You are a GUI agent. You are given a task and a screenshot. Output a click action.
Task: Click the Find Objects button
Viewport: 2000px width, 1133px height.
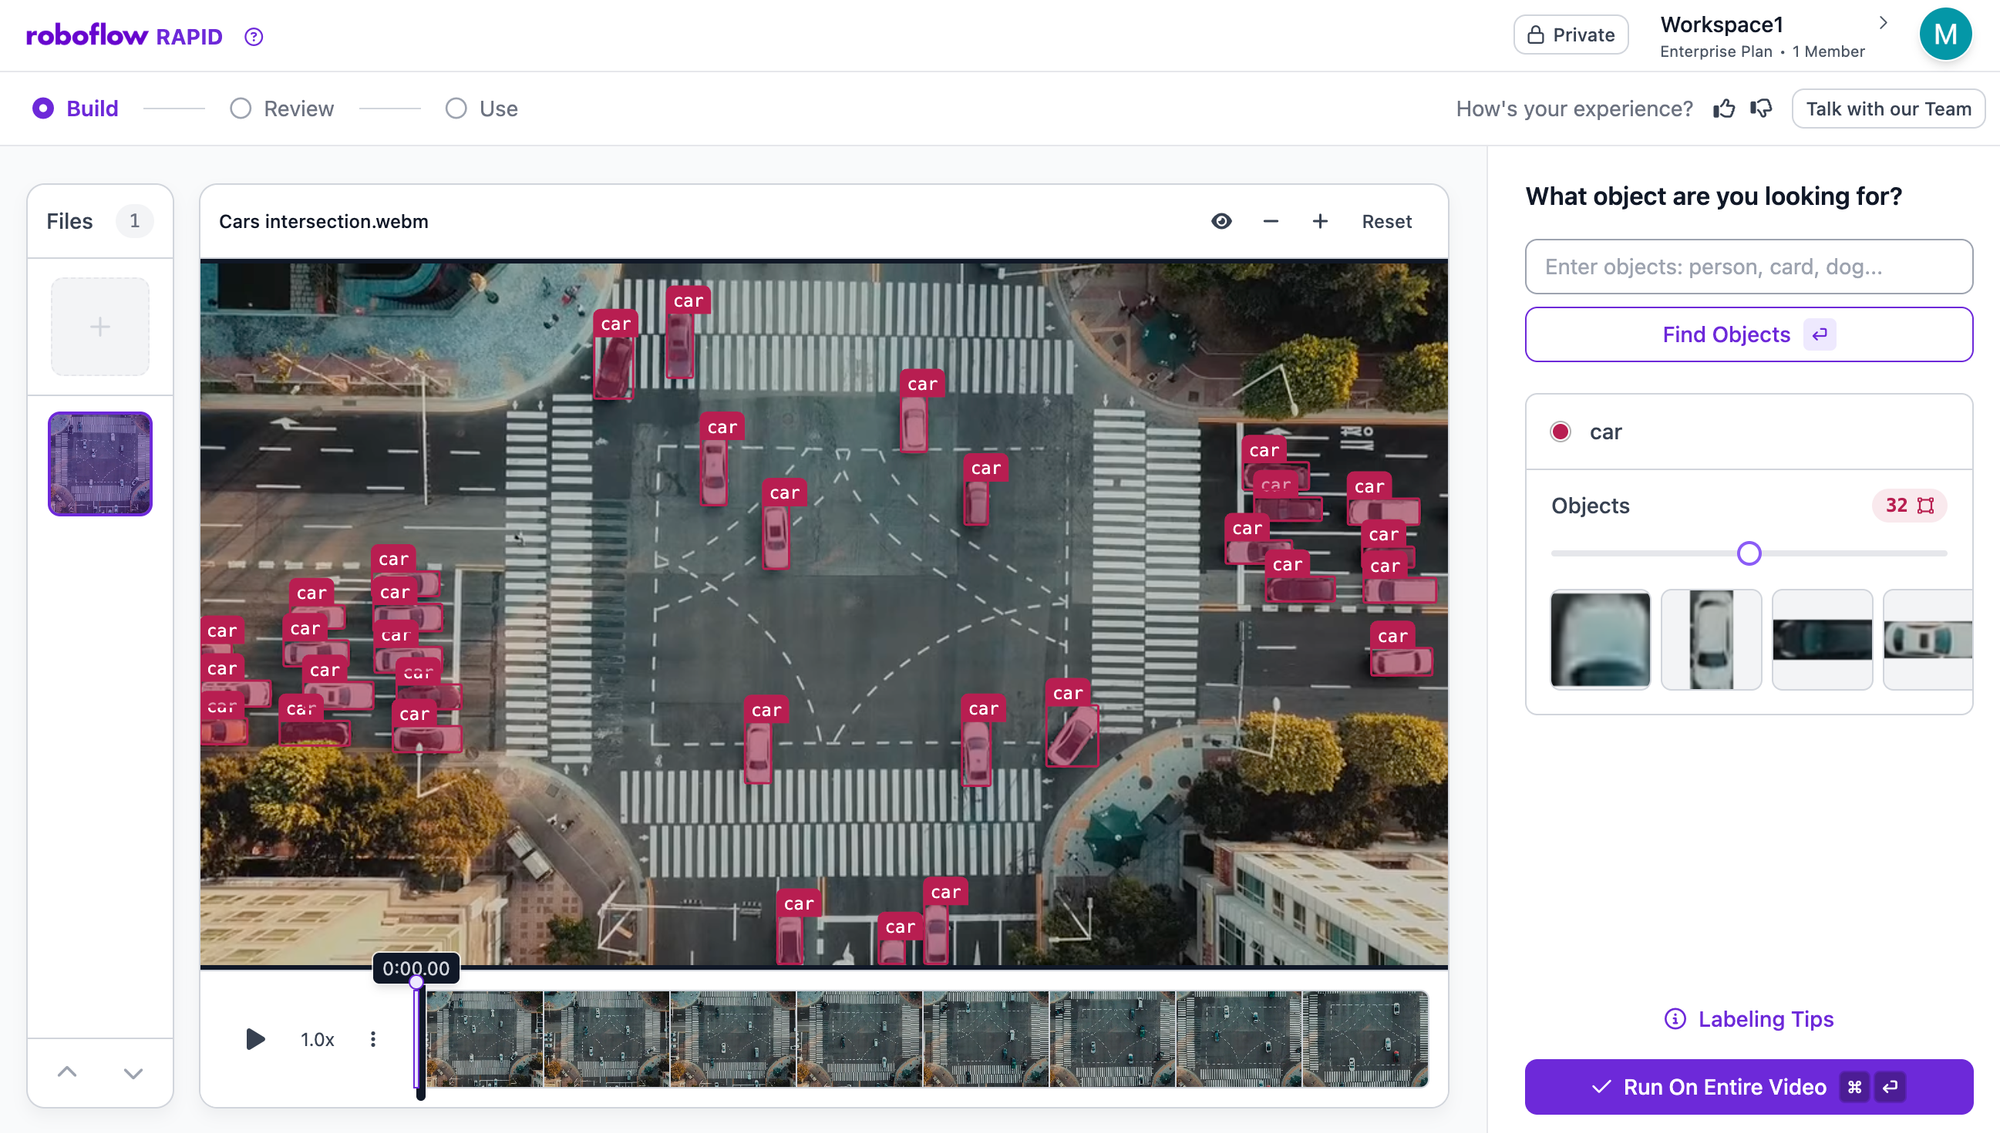[x=1748, y=335]
